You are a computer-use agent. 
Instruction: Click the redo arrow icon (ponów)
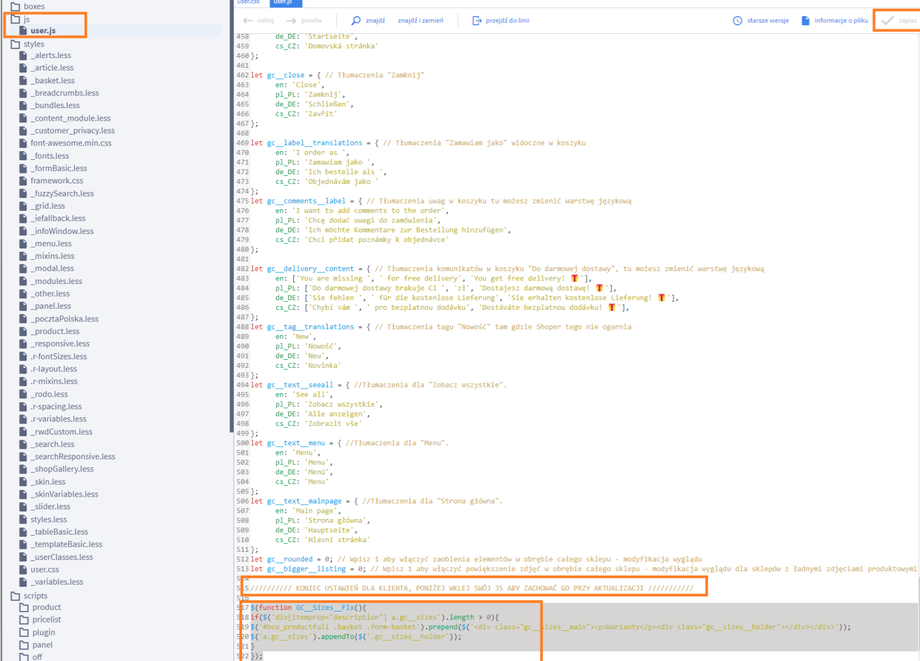pyautogui.click(x=291, y=20)
